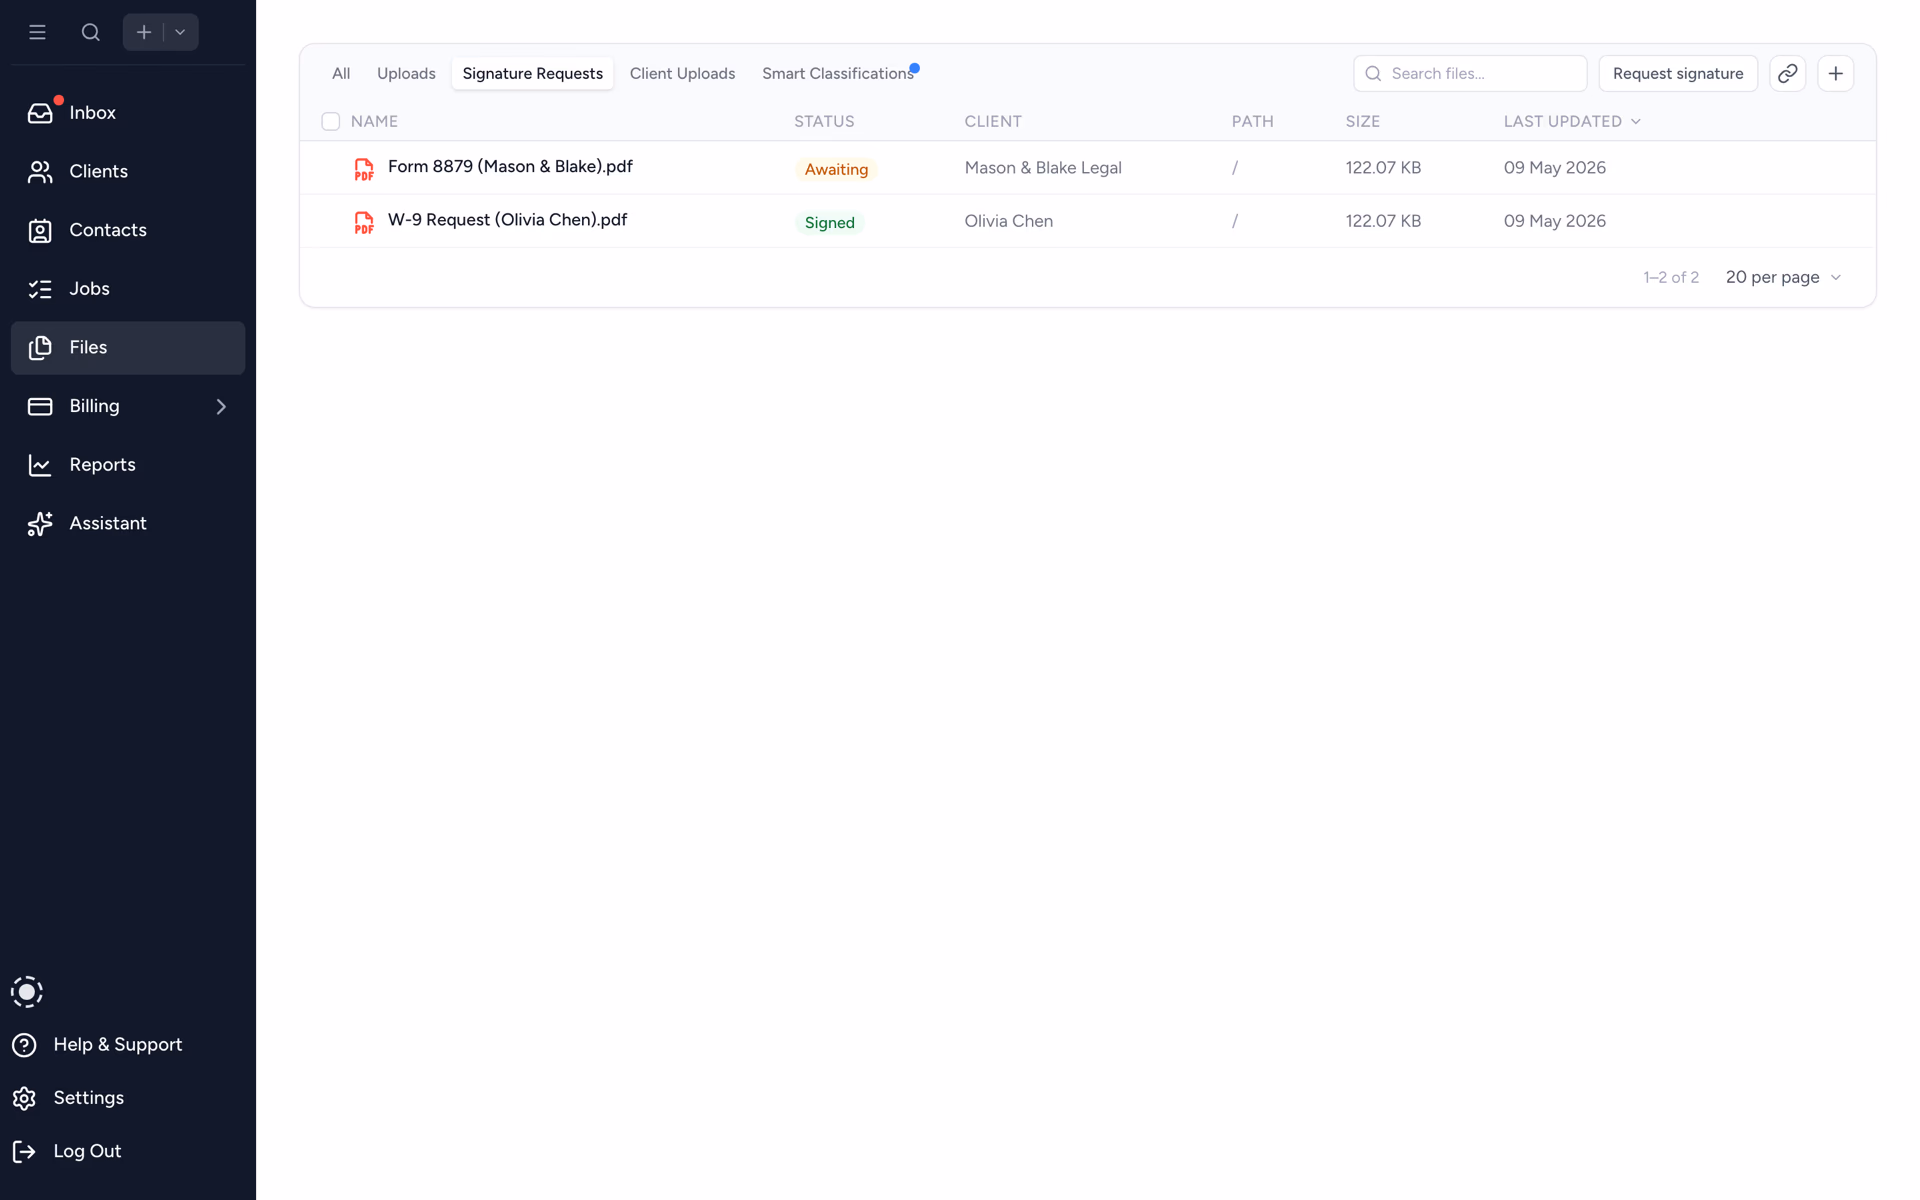Open the 20 per page dropdown
Image resolution: width=1920 pixels, height=1200 pixels.
pos(1783,278)
